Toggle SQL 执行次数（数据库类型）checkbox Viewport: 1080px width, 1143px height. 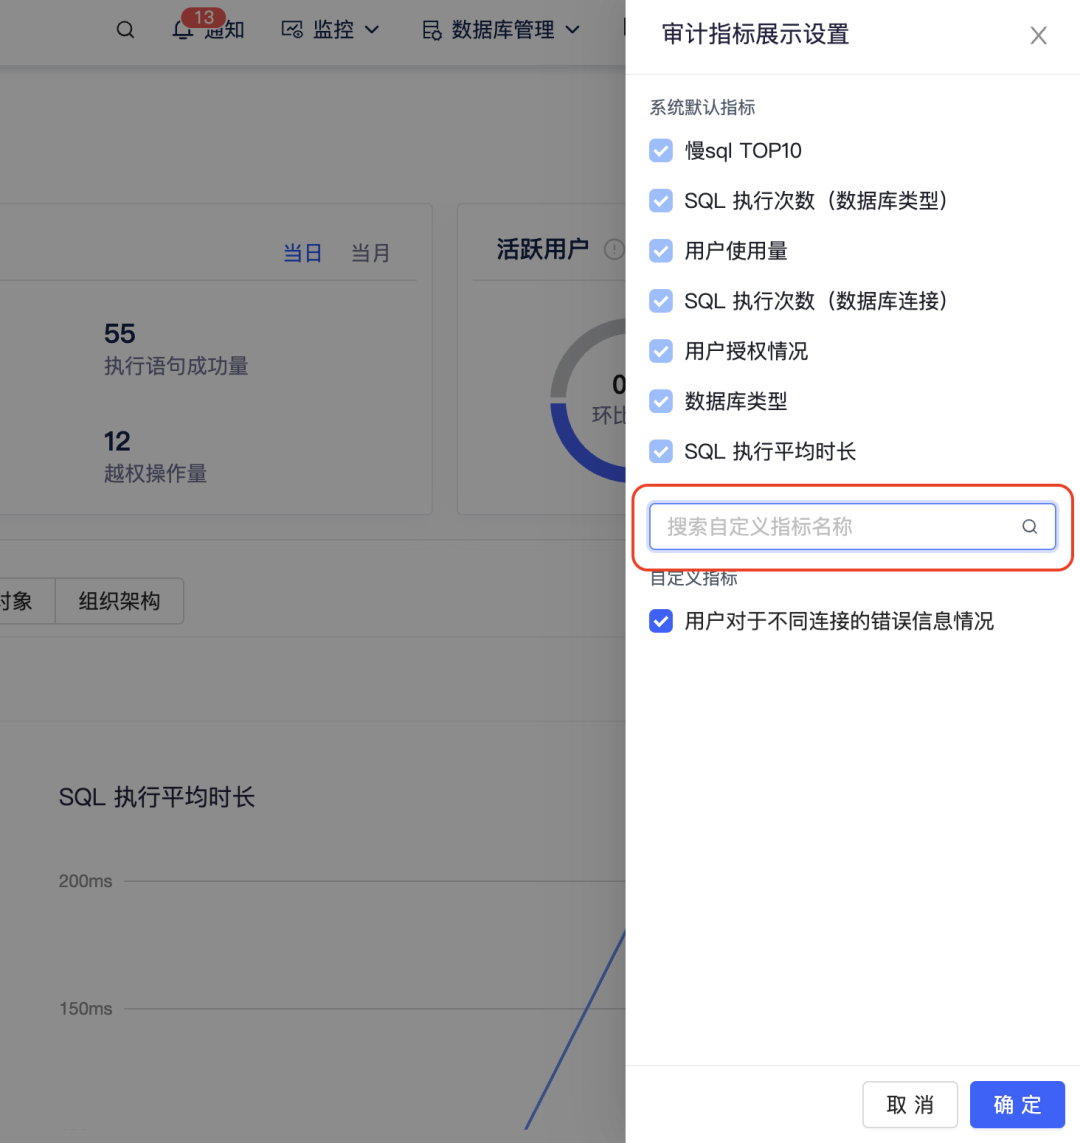click(x=661, y=200)
